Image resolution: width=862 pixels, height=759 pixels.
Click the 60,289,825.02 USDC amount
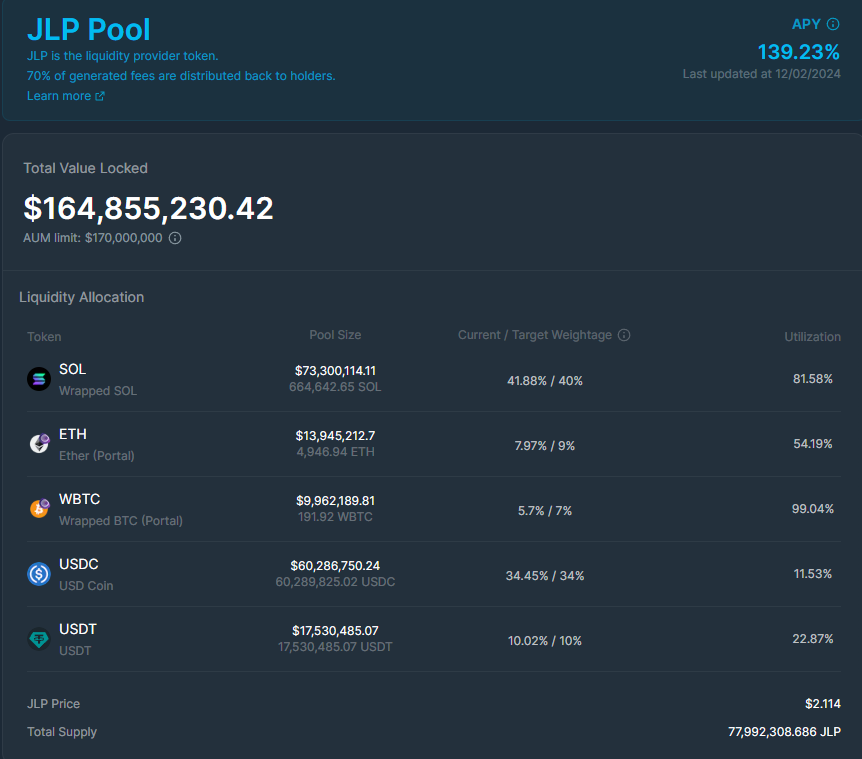335,581
